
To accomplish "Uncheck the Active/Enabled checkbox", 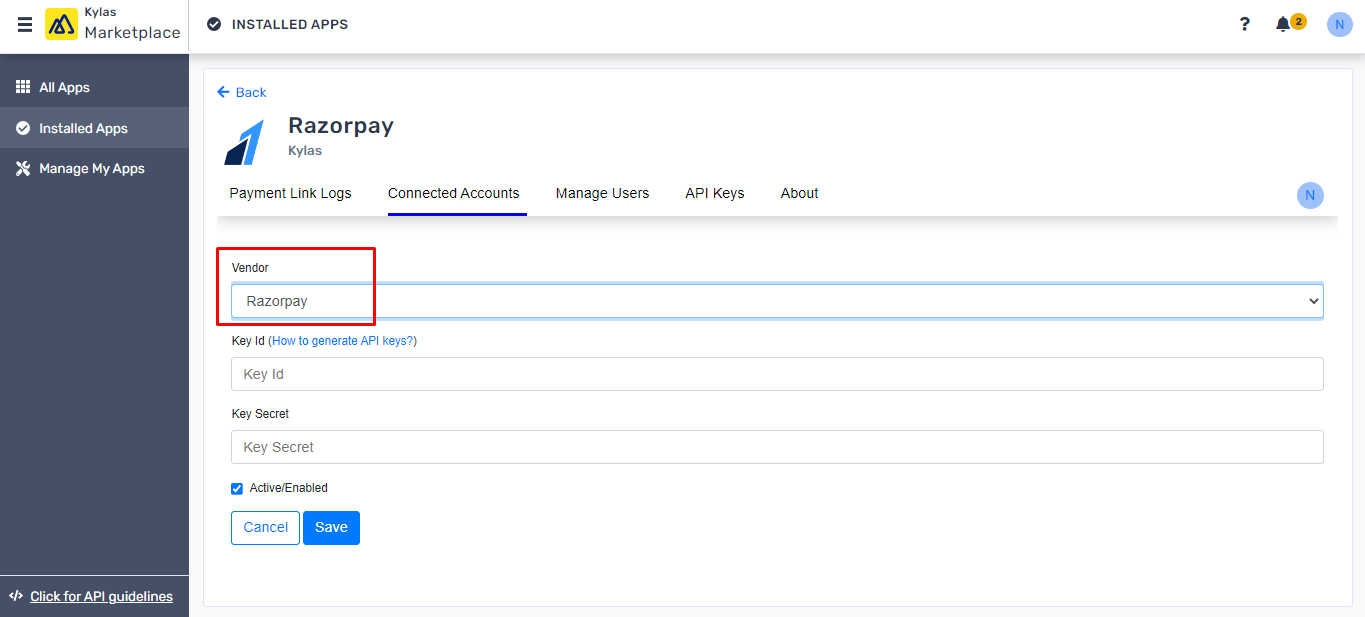I will [x=237, y=488].
